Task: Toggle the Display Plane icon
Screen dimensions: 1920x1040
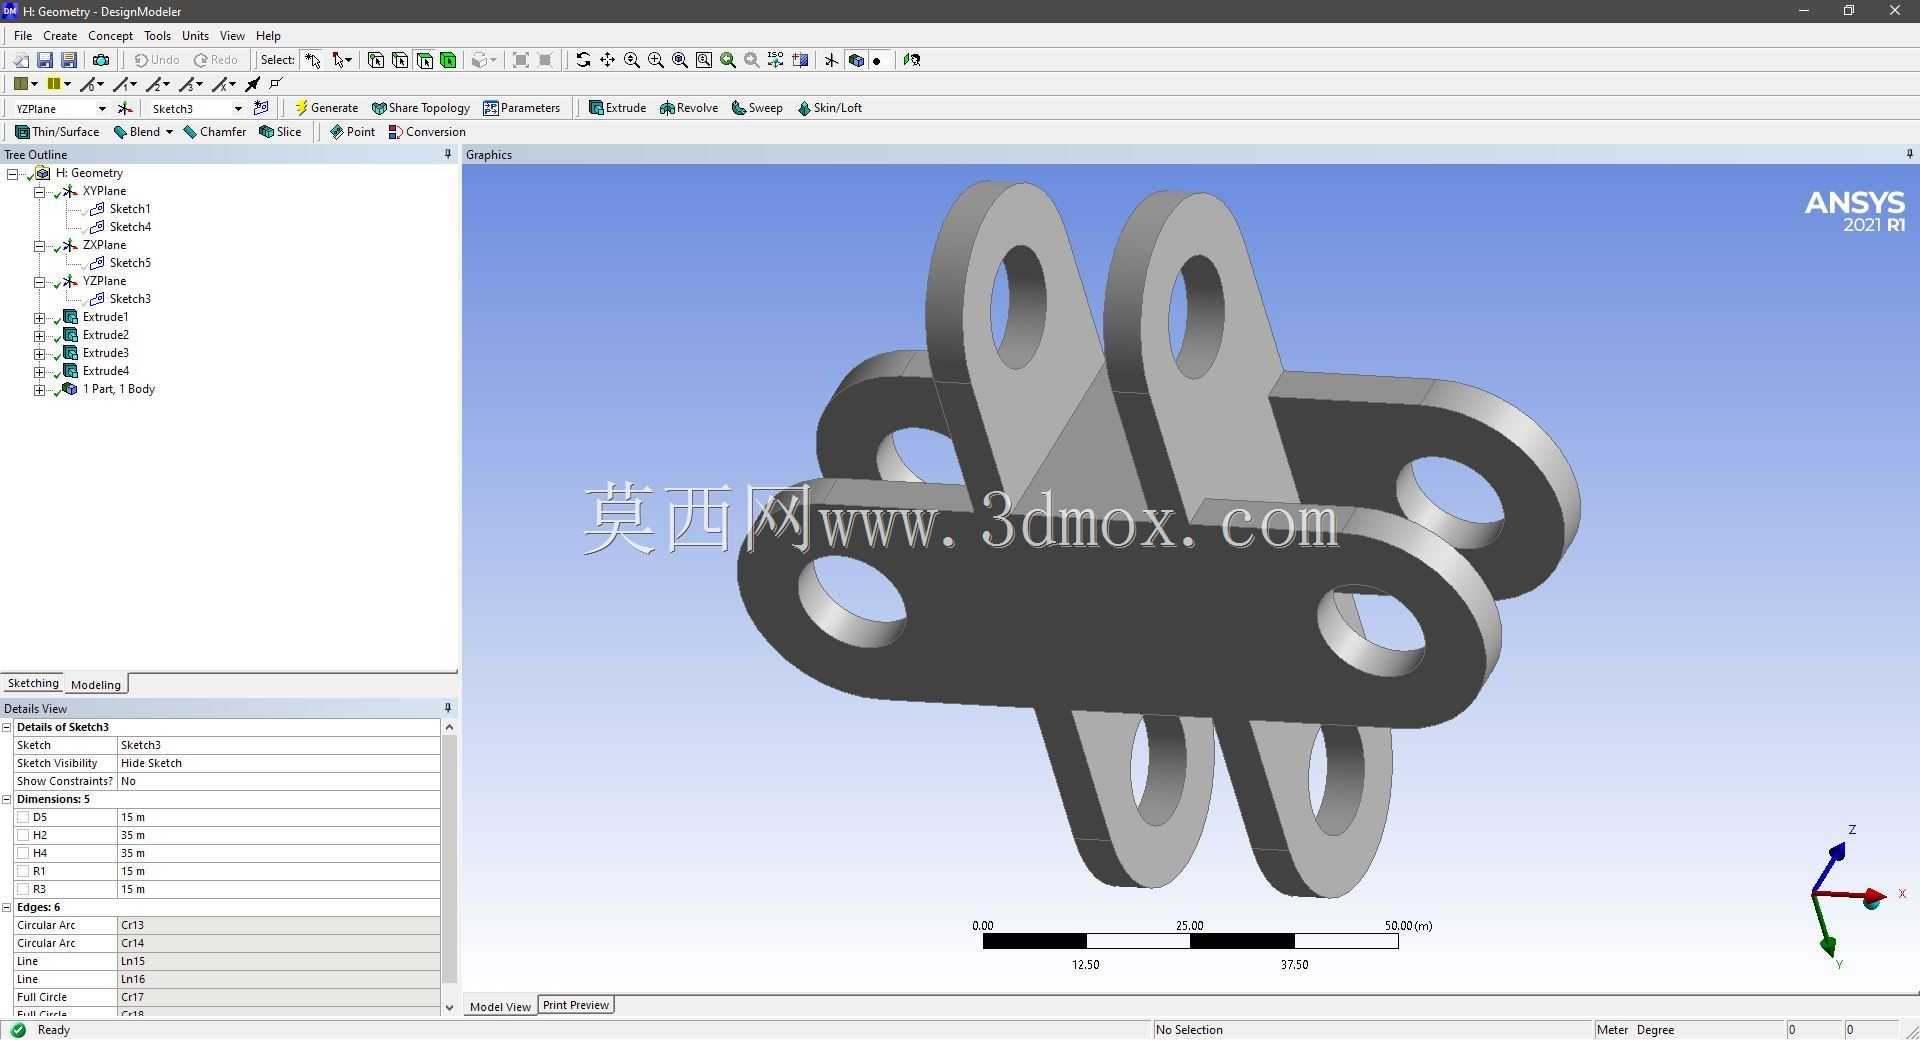Action: point(831,60)
